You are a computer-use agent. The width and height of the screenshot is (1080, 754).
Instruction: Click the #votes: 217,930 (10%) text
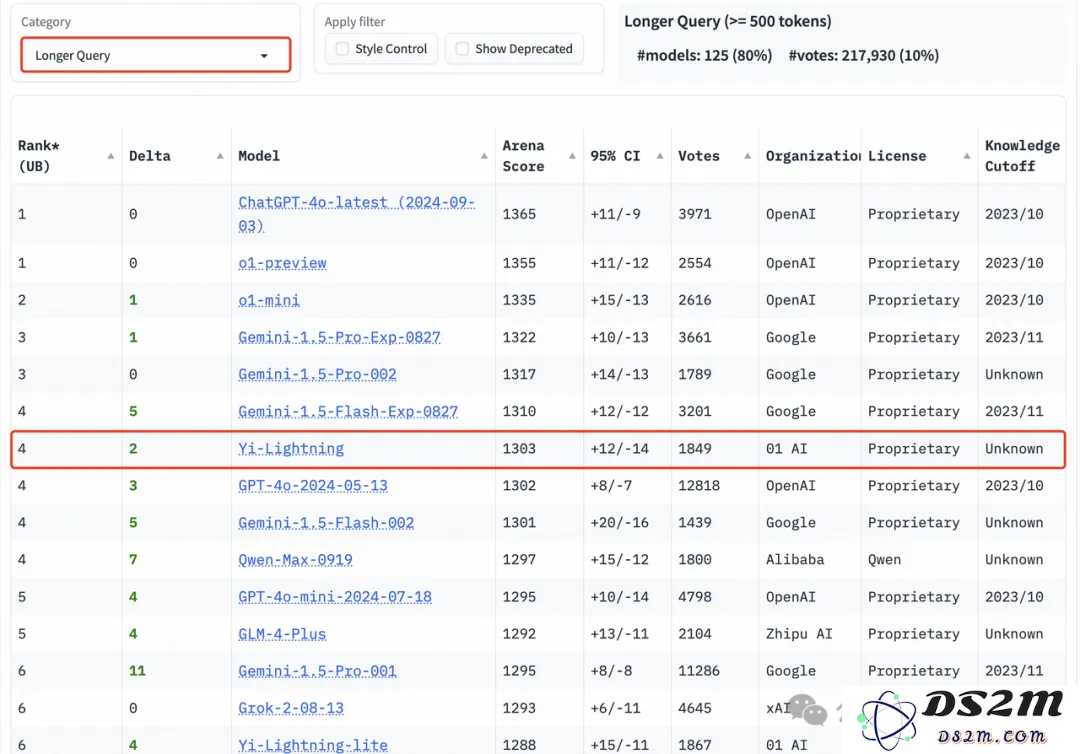(x=864, y=56)
